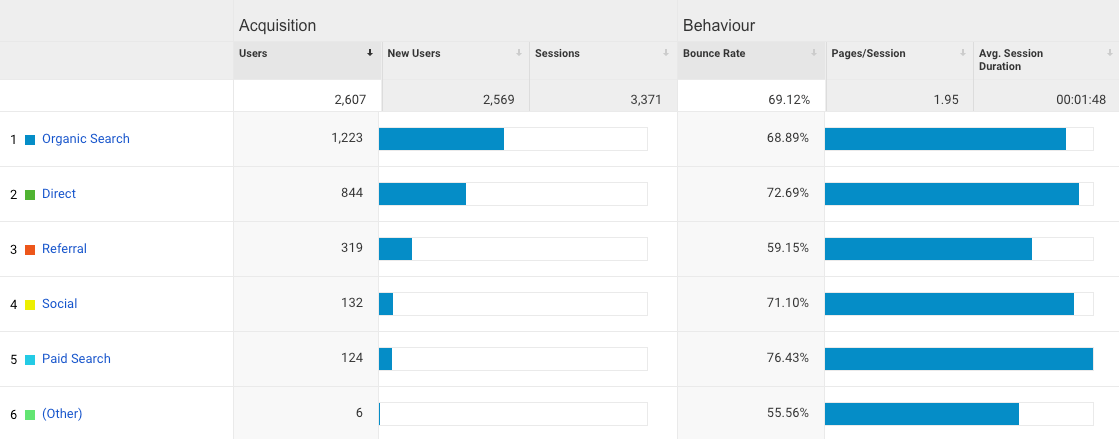Image resolution: width=1119 pixels, height=439 pixels.
Task: Click Social users value 132
Action: click(352, 303)
